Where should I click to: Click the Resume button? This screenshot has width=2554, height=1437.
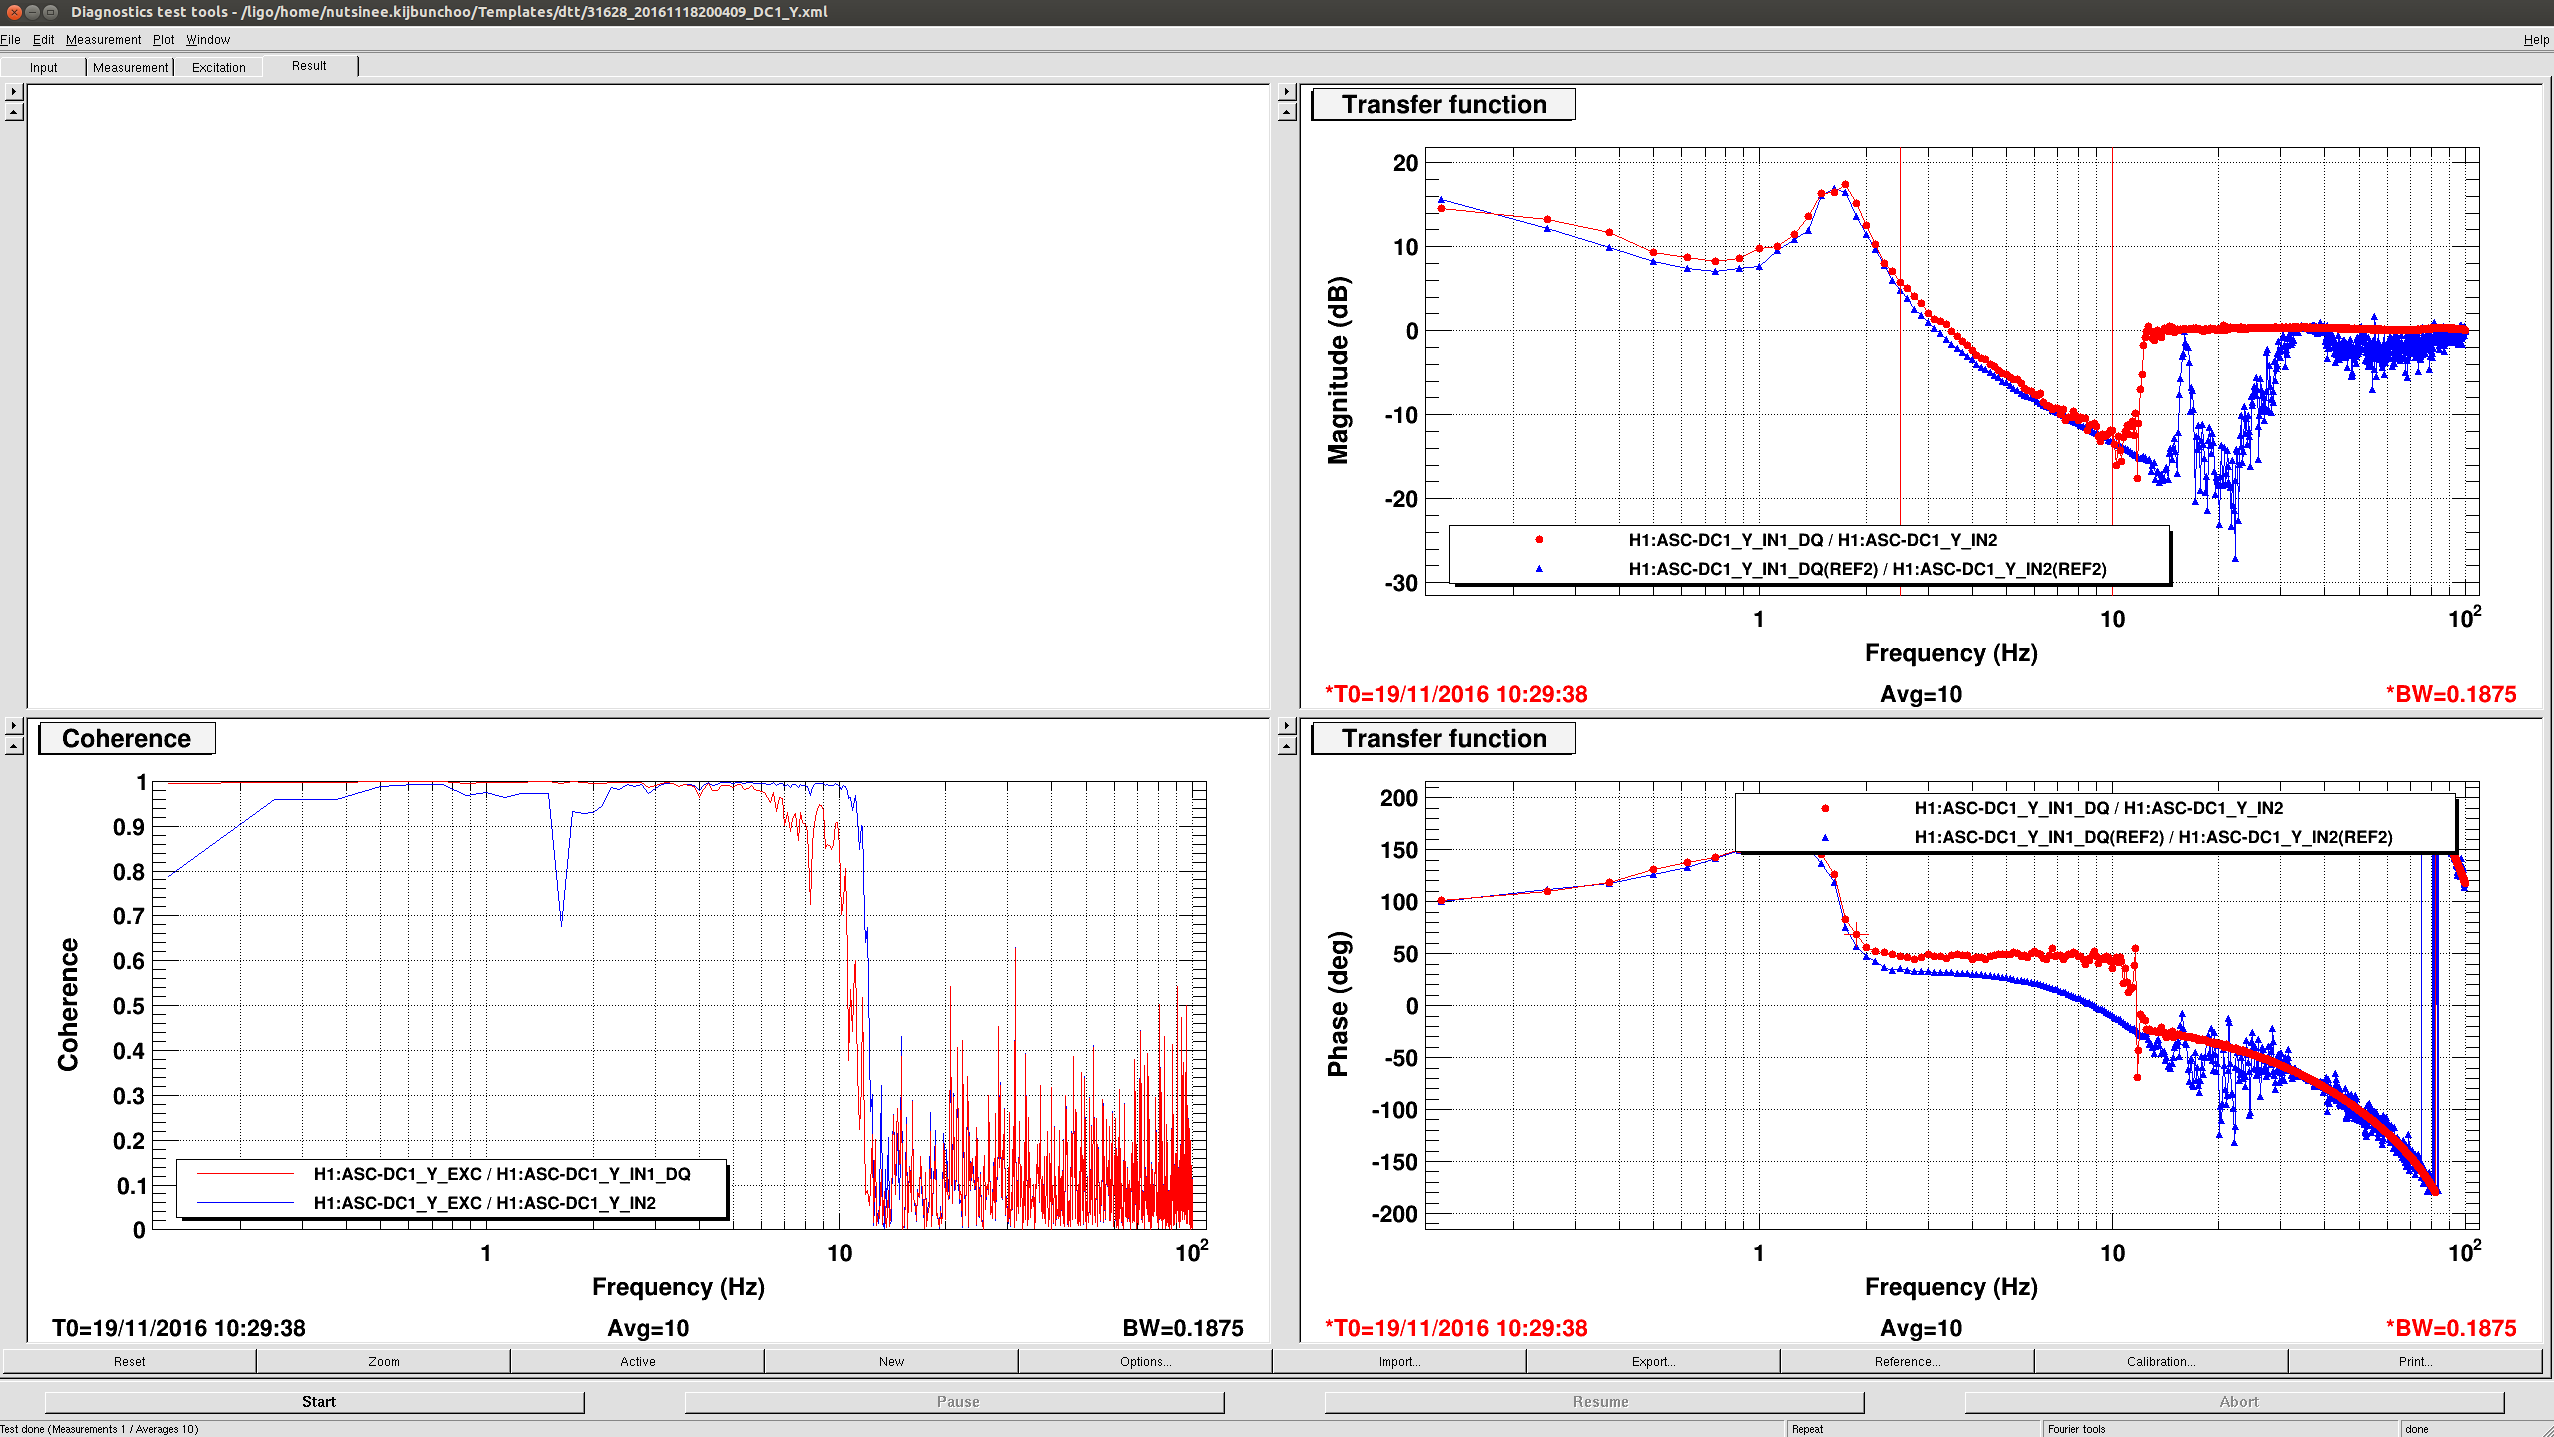point(1595,1402)
